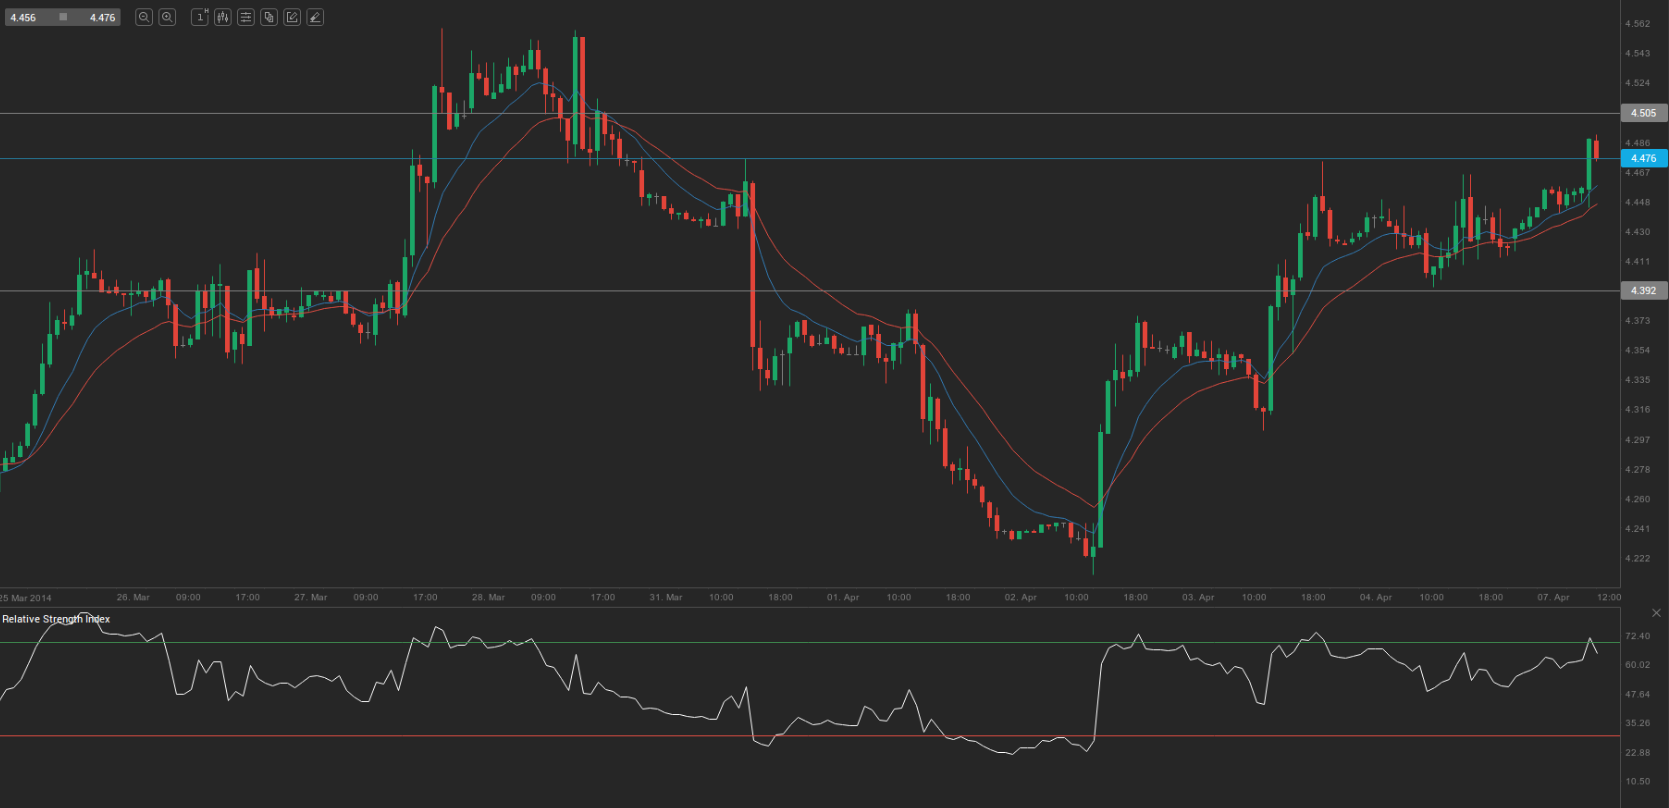Open the candlestick chart type menu
The width and height of the screenshot is (1669, 808).
click(x=222, y=17)
